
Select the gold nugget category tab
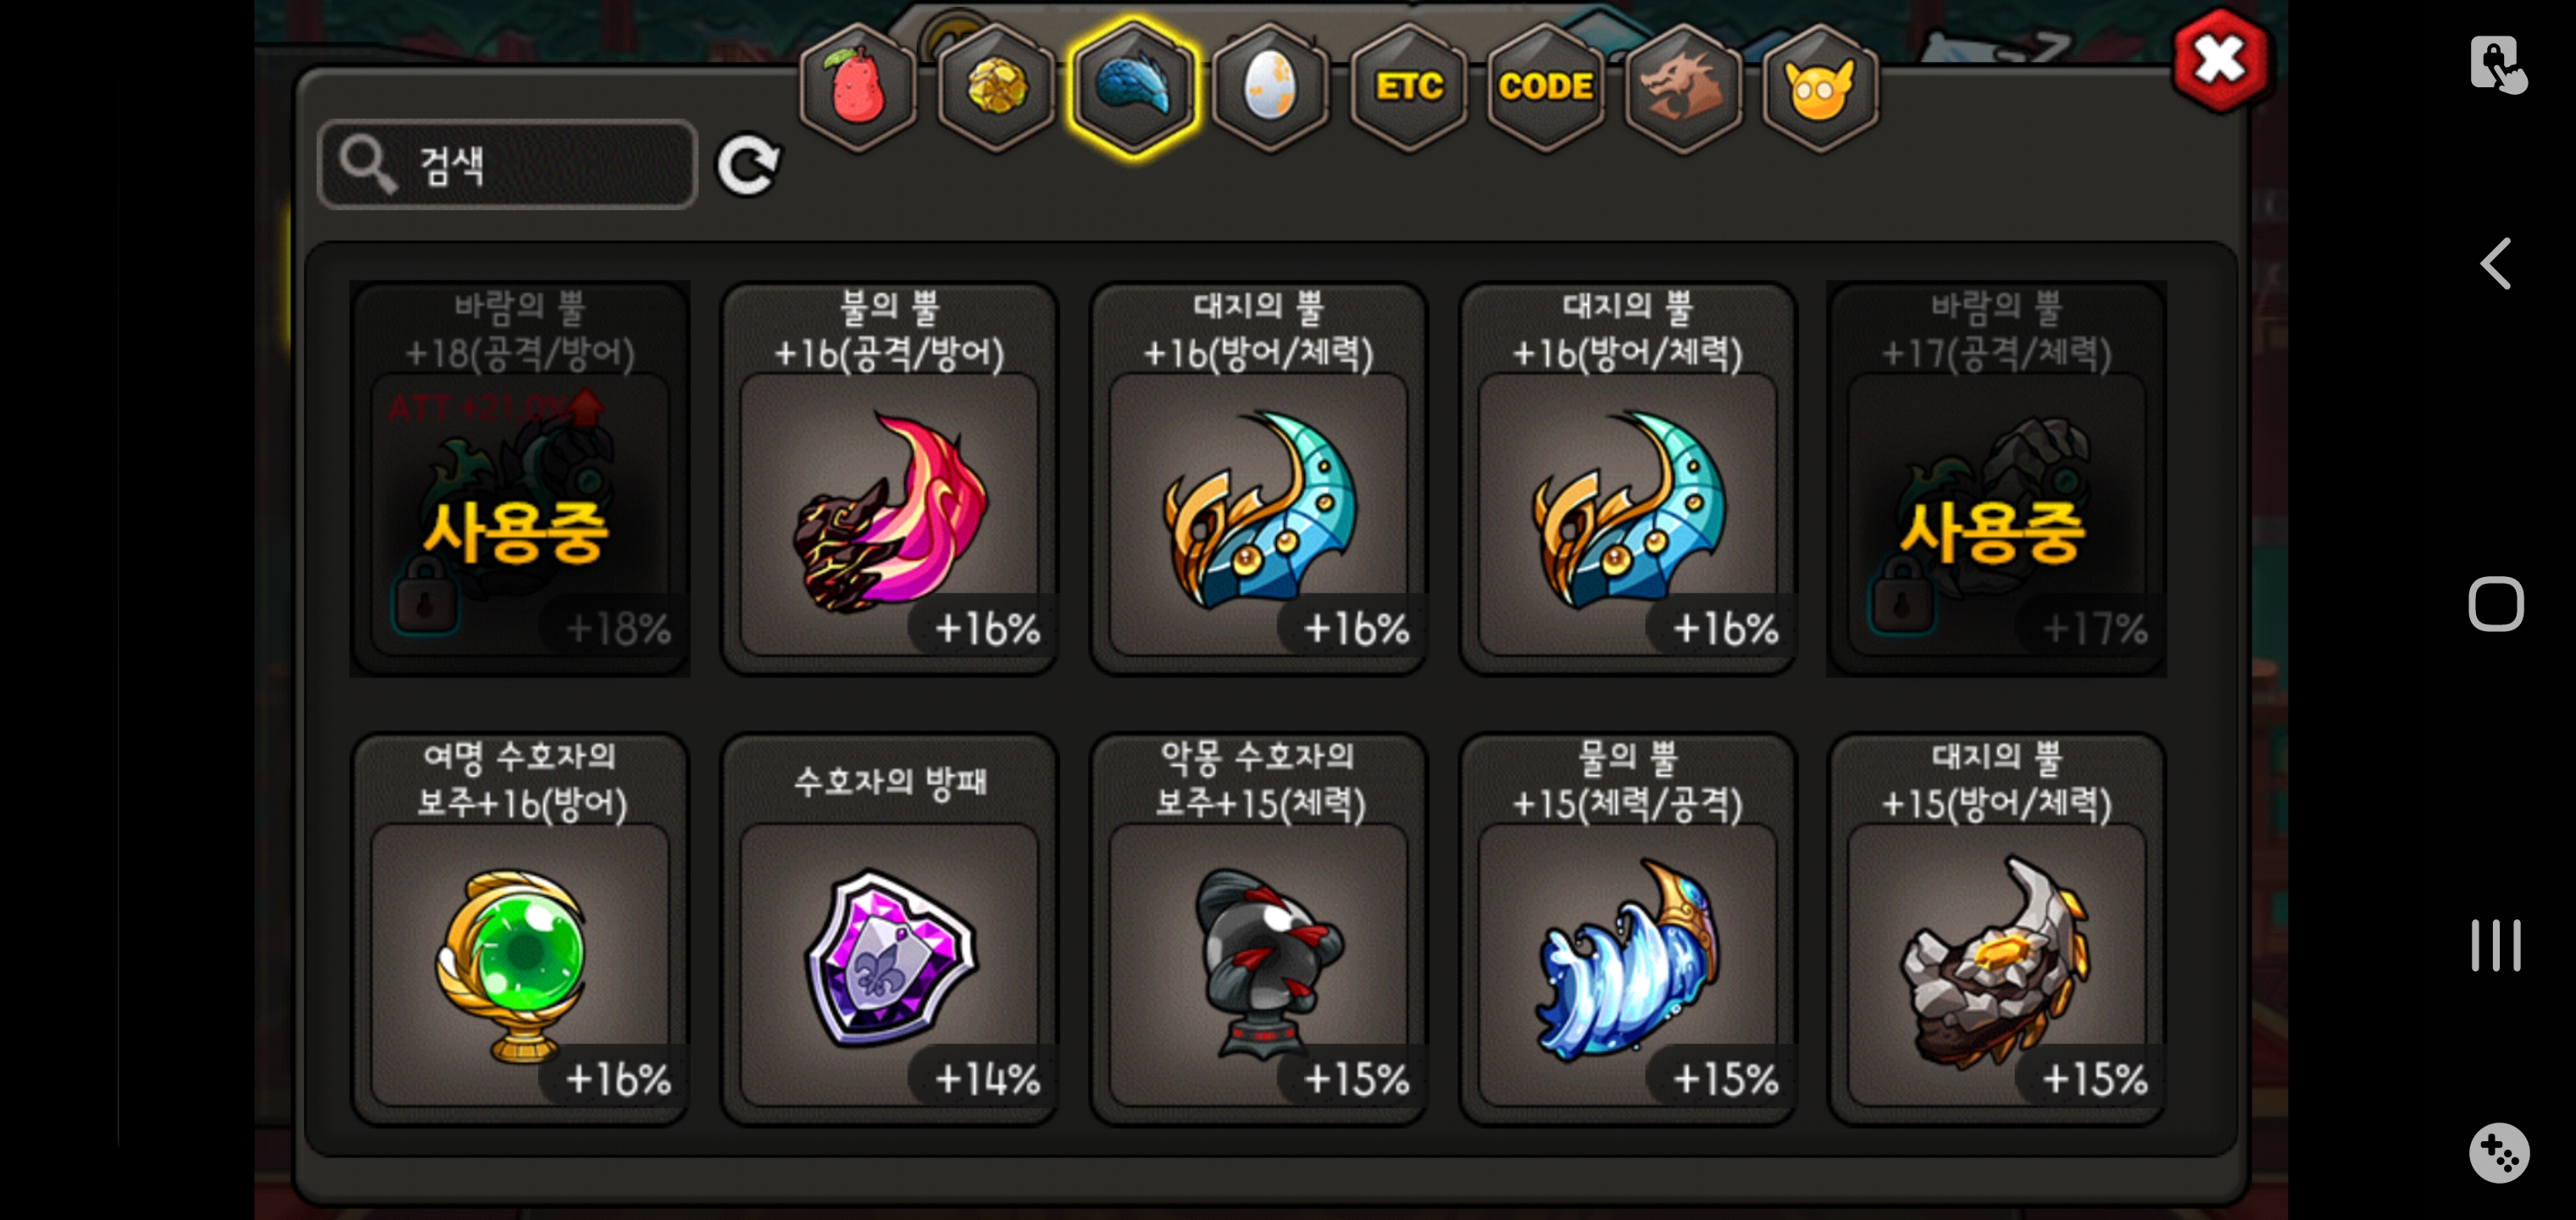(995, 88)
